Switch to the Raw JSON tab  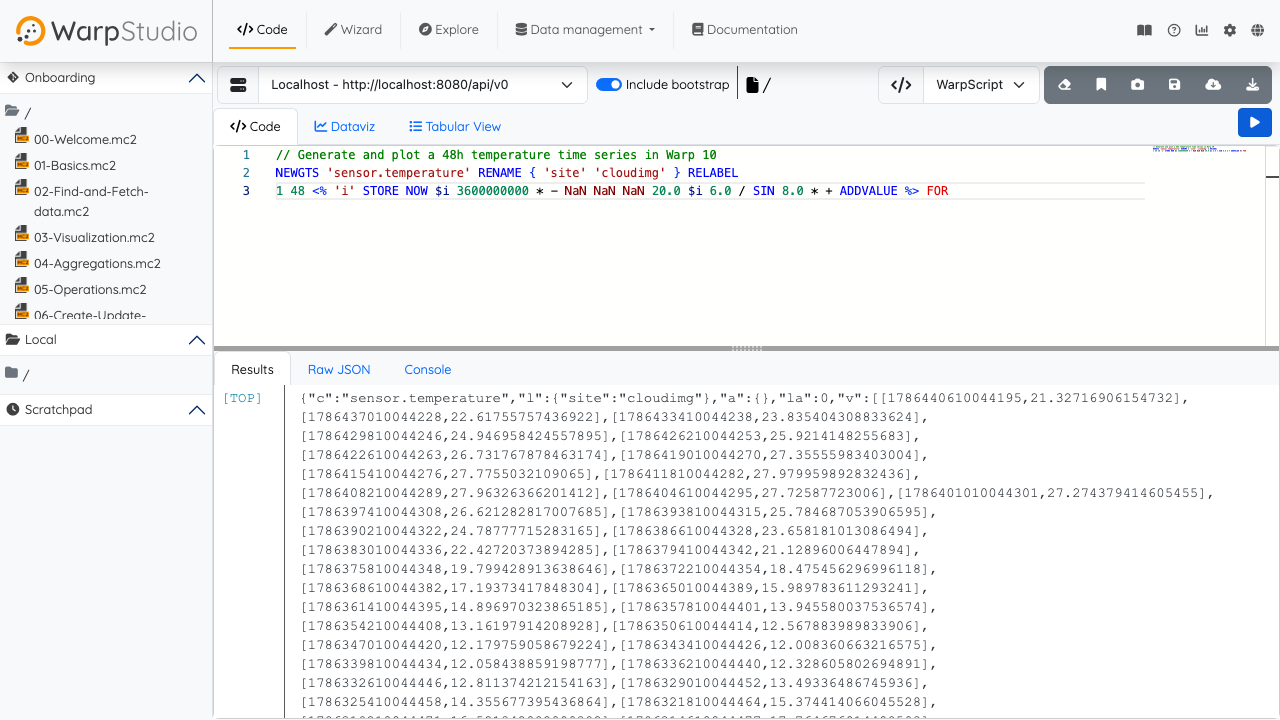pos(339,370)
